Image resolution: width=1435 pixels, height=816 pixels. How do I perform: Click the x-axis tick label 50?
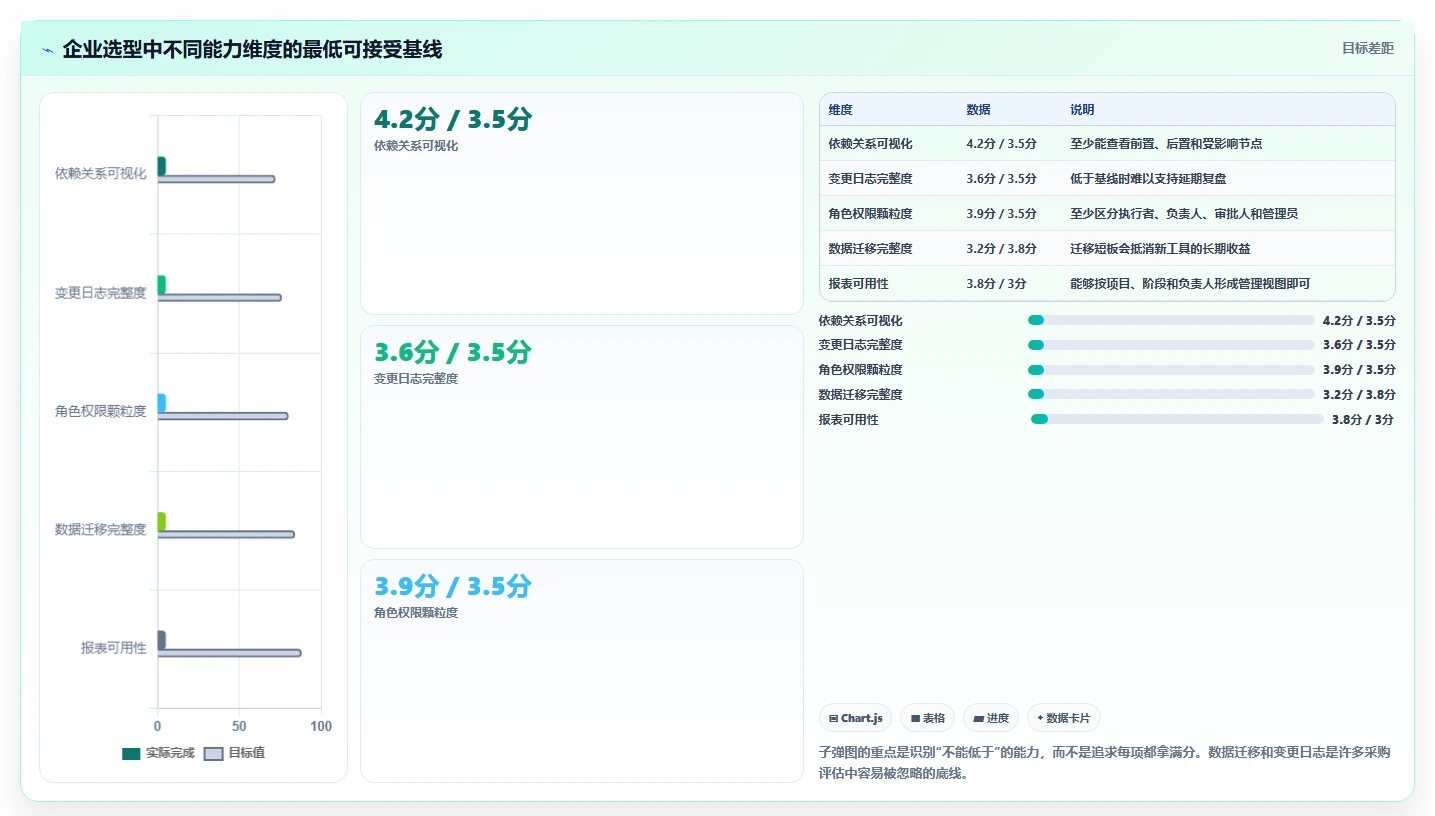(239, 726)
